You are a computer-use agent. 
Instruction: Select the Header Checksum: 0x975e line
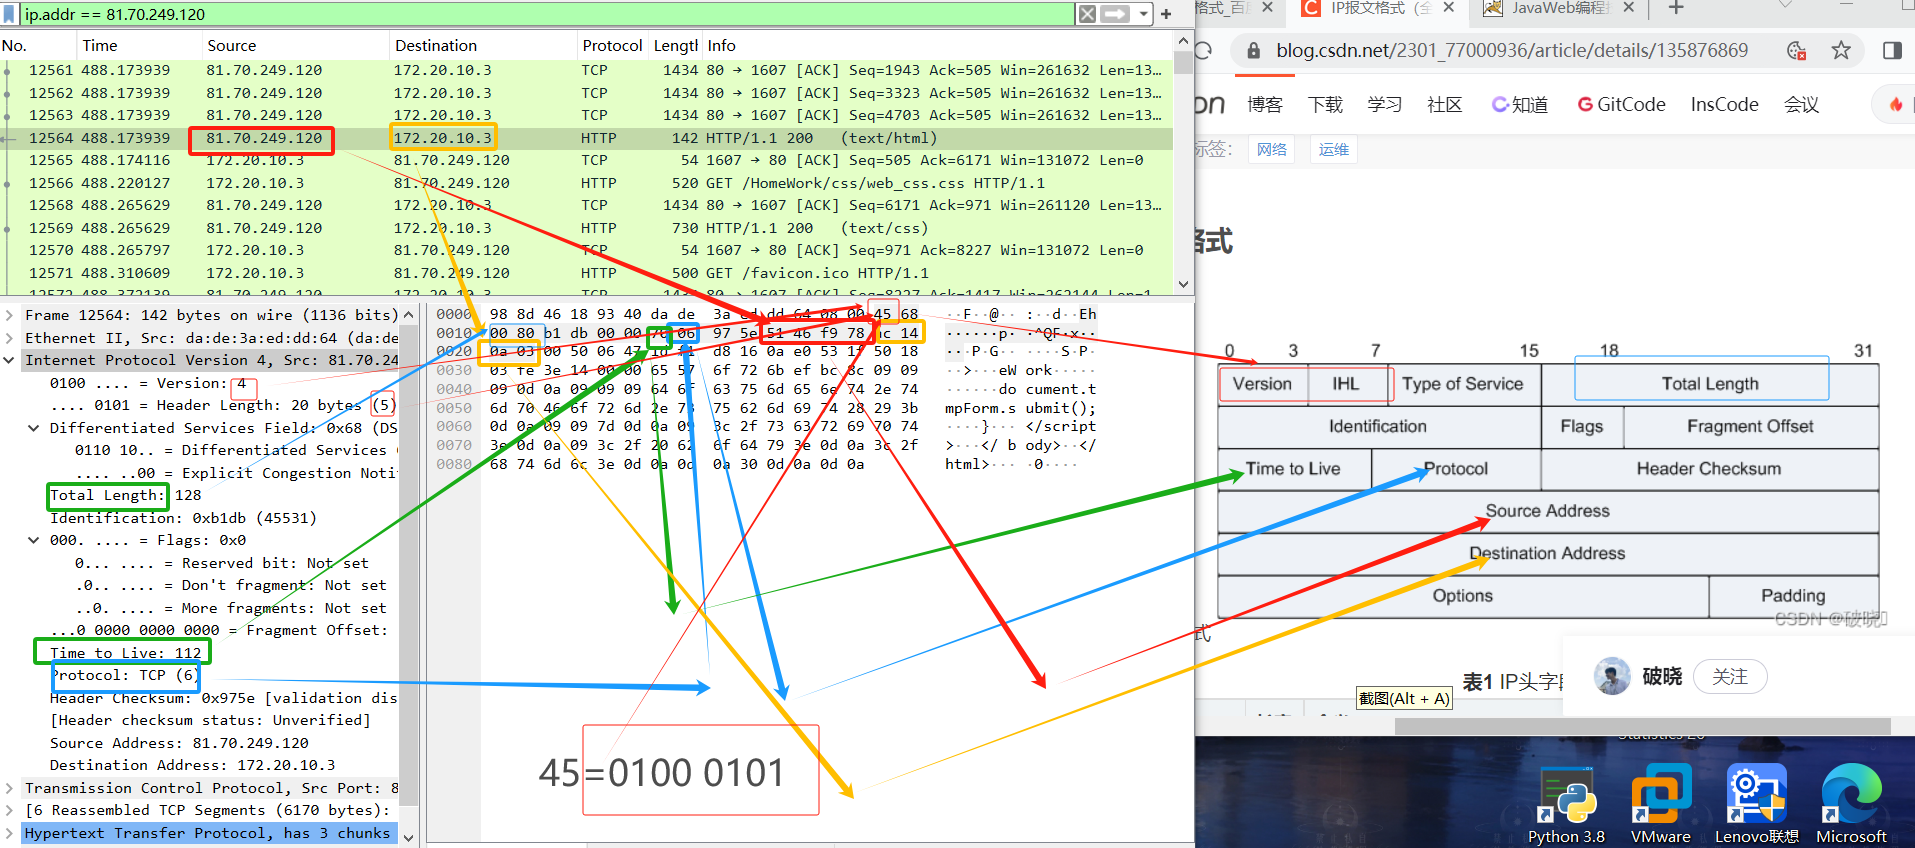[224, 698]
